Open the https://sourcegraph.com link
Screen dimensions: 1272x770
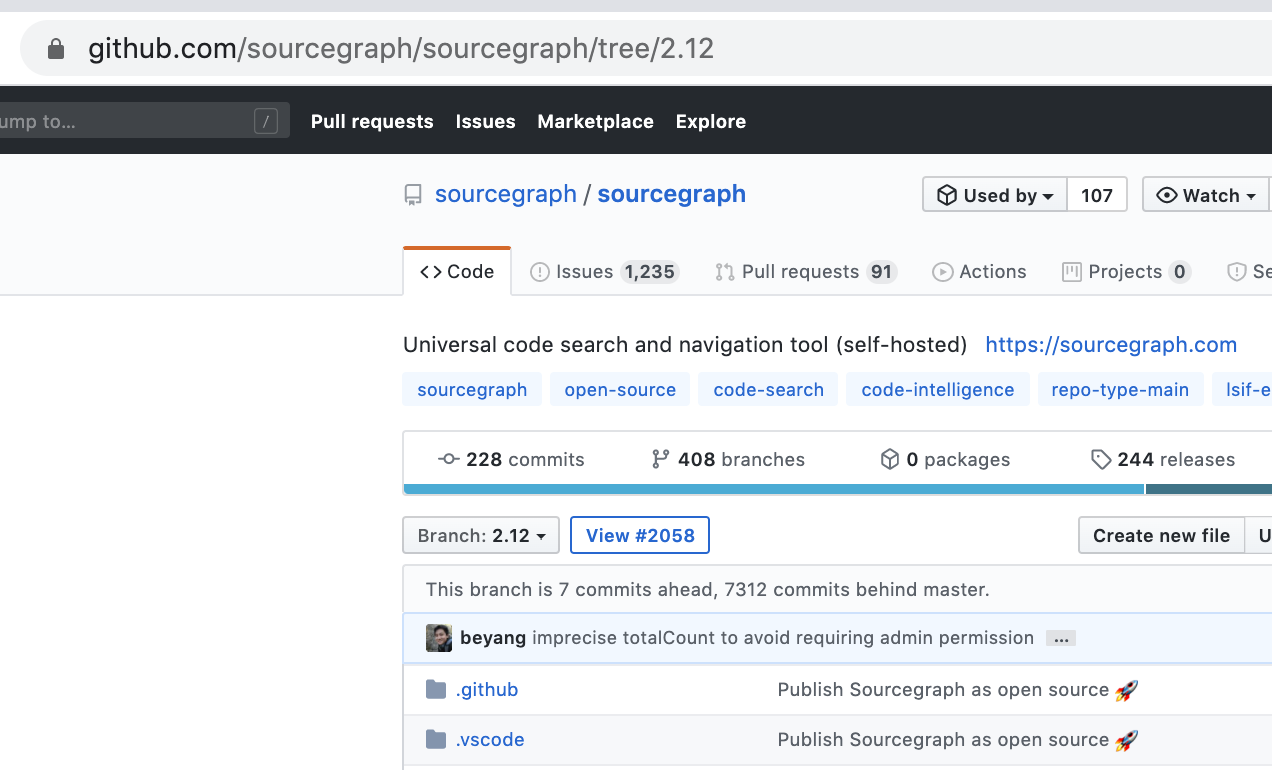tap(1111, 344)
